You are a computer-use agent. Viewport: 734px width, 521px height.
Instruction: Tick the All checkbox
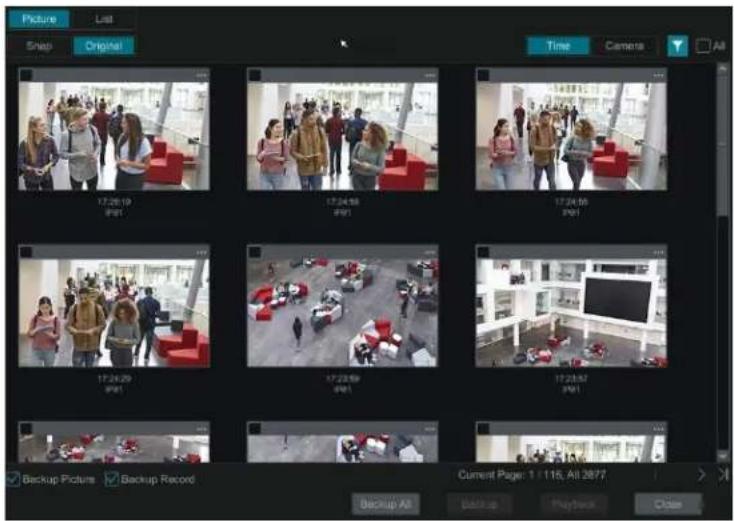click(703, 46)
